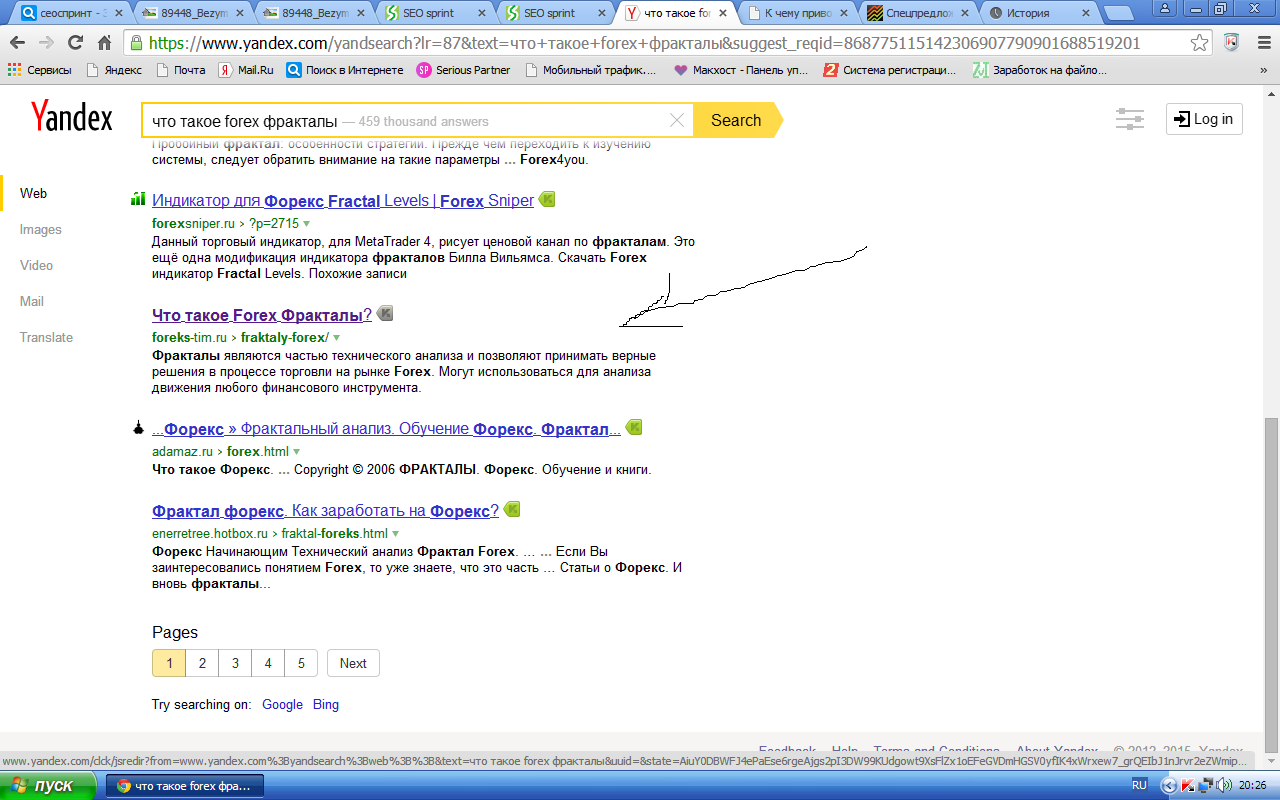Open the Почта bookmark
The width and height of the screenshot is (1280, 800).
click(x=179, y=70)
